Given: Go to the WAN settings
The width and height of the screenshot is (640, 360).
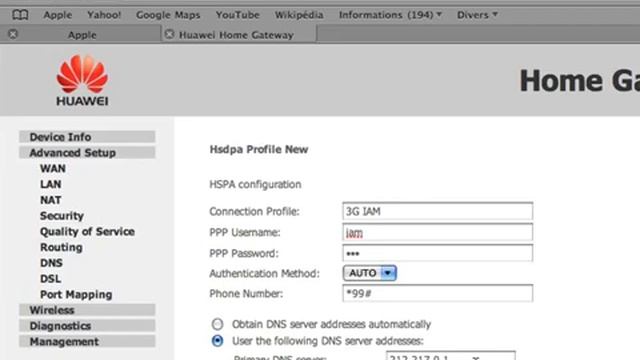Looking at the screenshot, I should [53, 169].
